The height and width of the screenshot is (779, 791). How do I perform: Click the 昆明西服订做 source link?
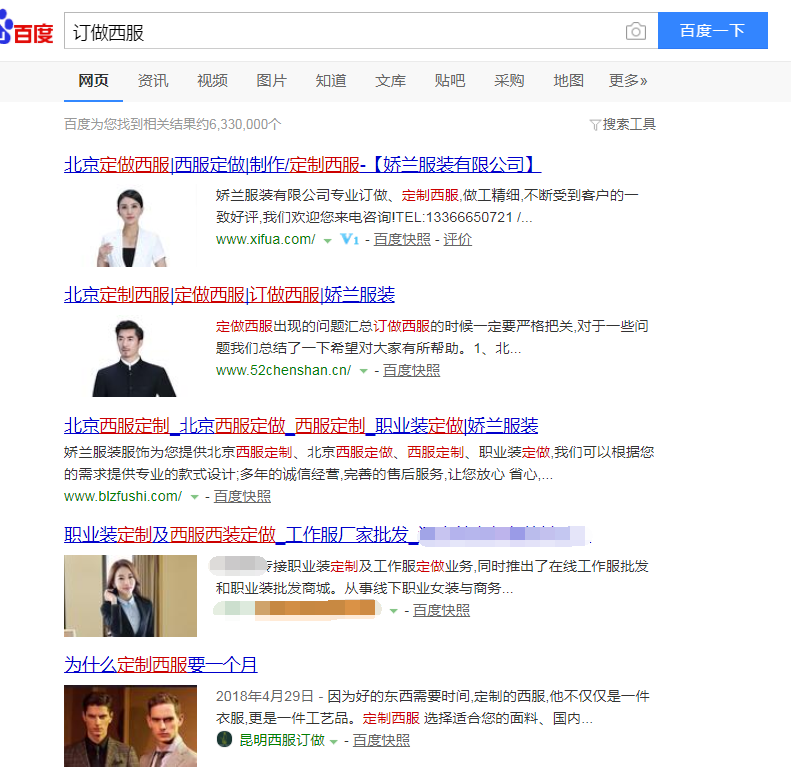281,740
